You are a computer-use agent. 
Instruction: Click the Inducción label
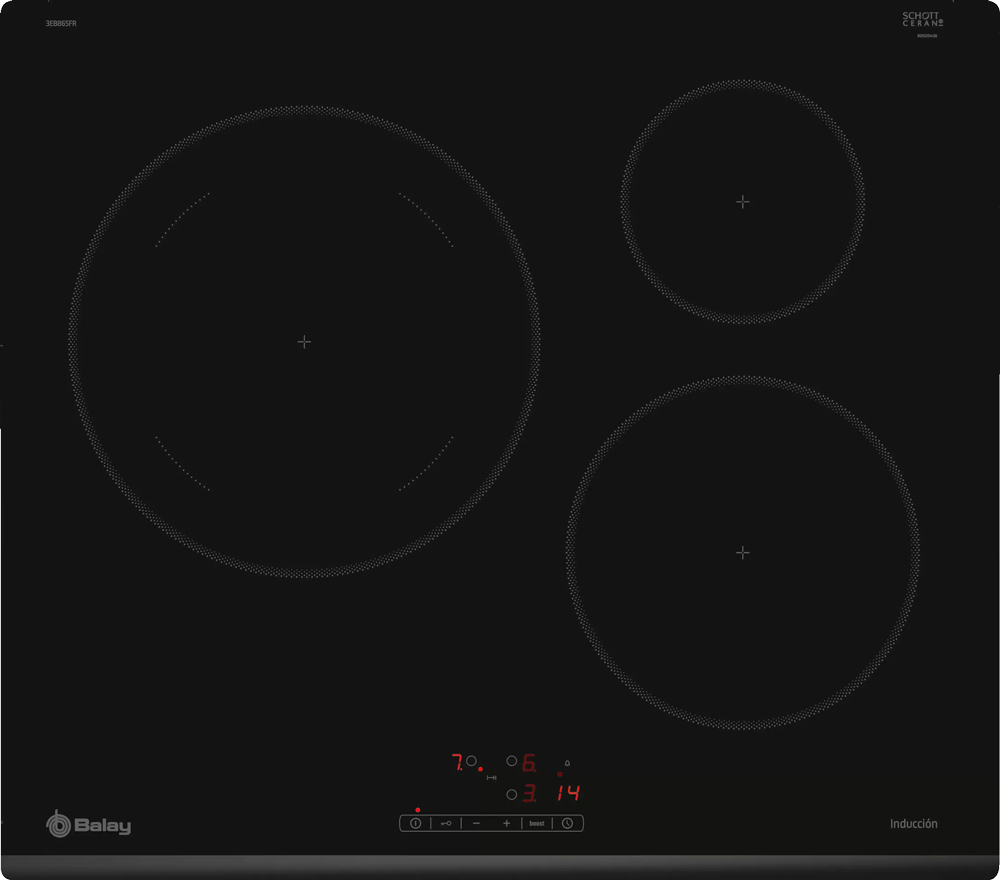coord(914,824)
